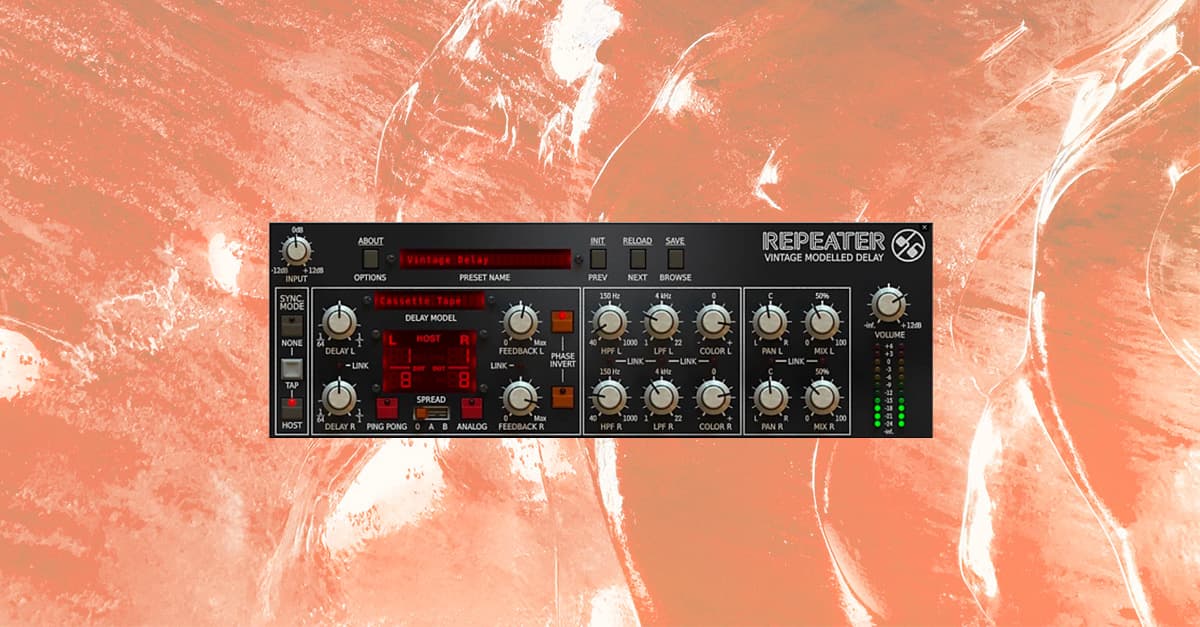Click the Tap tempo button
Viewport: 1200px width, 627px height.
tap(292, 369)
